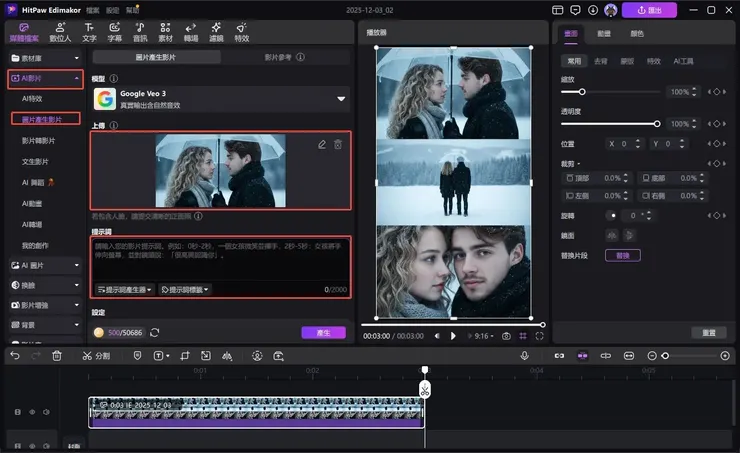Zoom out the timeline with minus icon

point(652,356)
